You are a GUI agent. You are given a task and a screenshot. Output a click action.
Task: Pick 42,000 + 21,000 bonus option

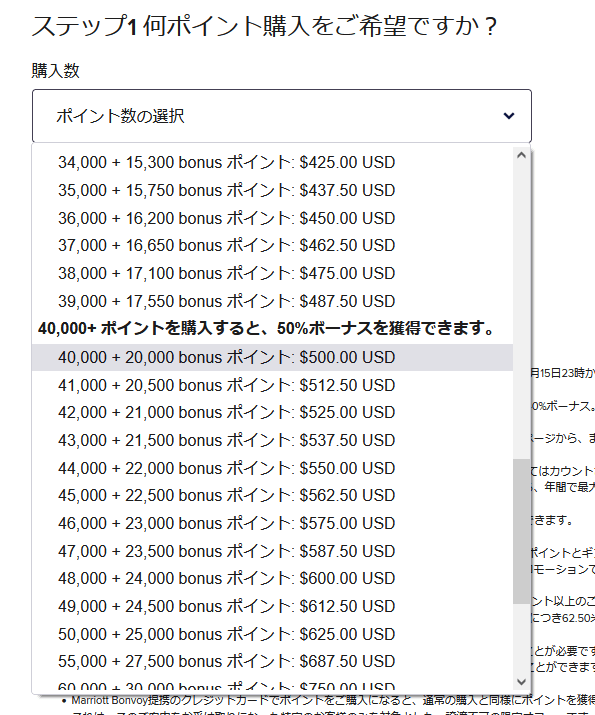[x=272, y=412]
